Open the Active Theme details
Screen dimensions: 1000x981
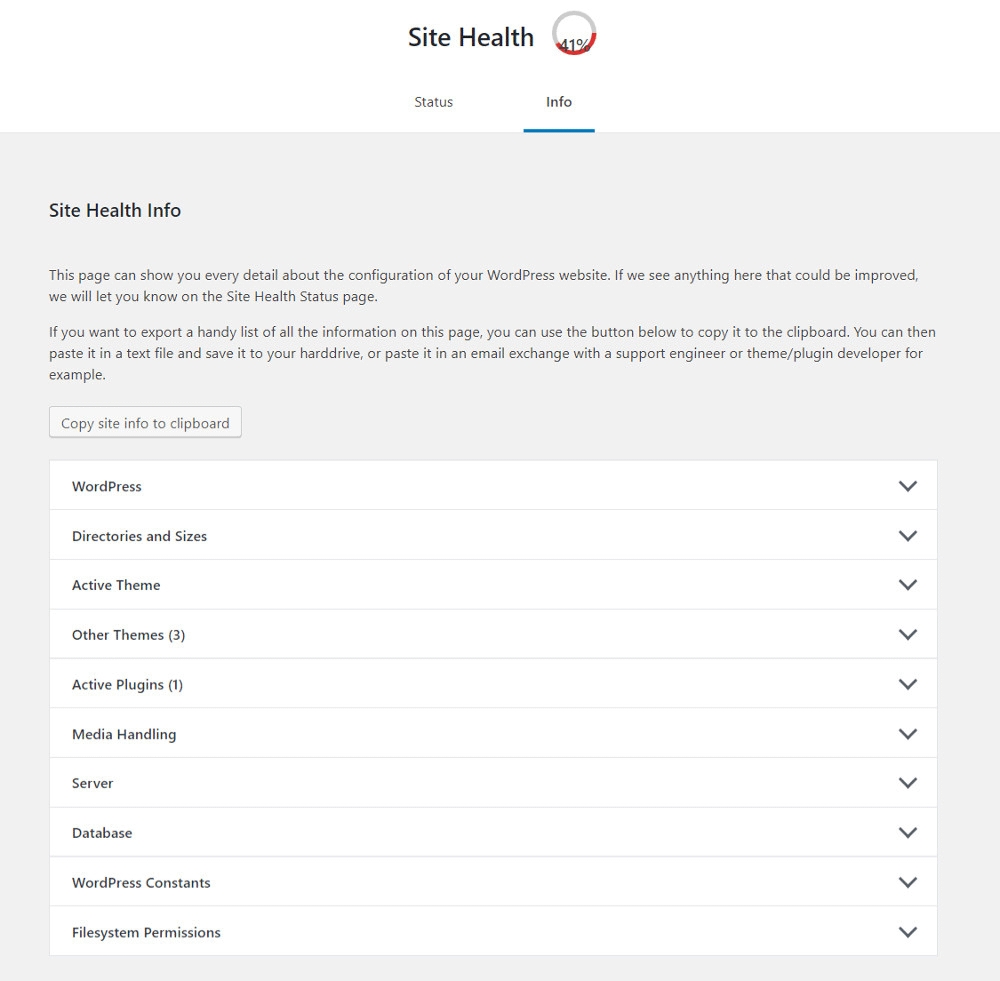coord(493,584)
